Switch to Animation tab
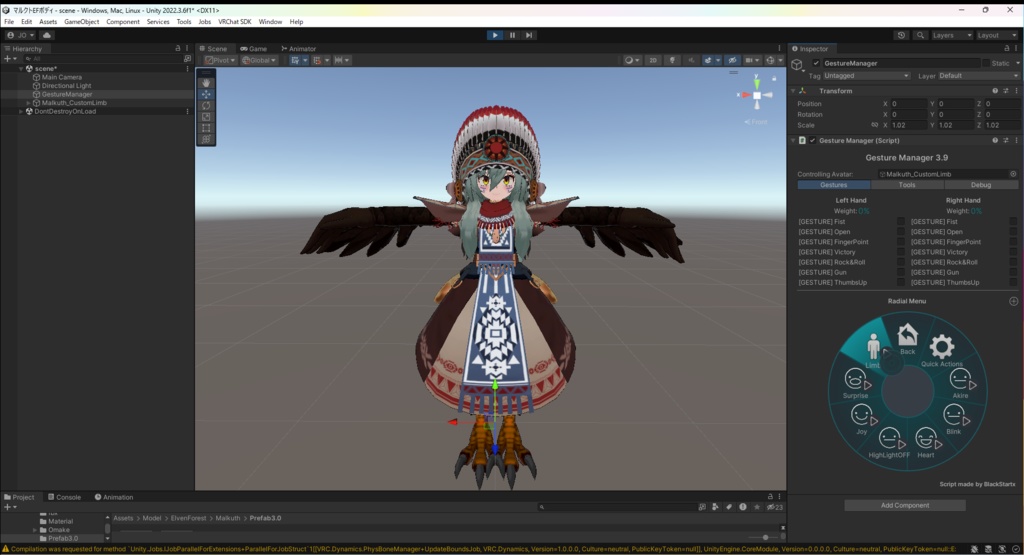Viewport: 1024px width, 555px height. 114,497
